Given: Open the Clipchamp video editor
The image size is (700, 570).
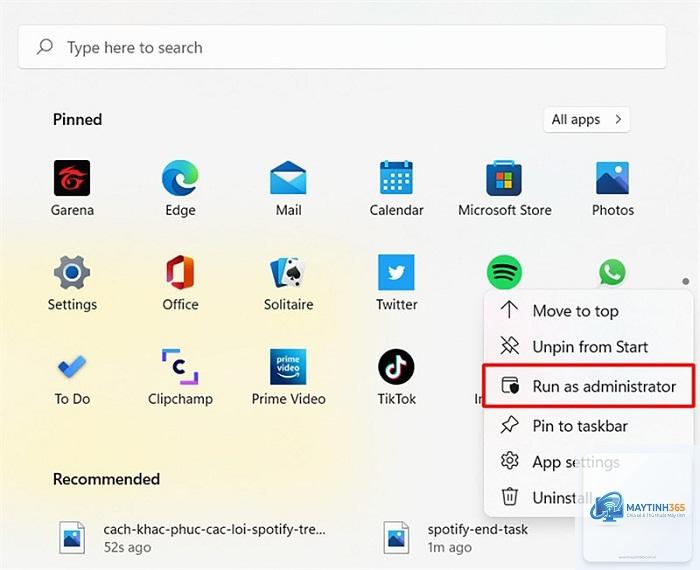Looking at the screenshot, I should coord(180,377).
